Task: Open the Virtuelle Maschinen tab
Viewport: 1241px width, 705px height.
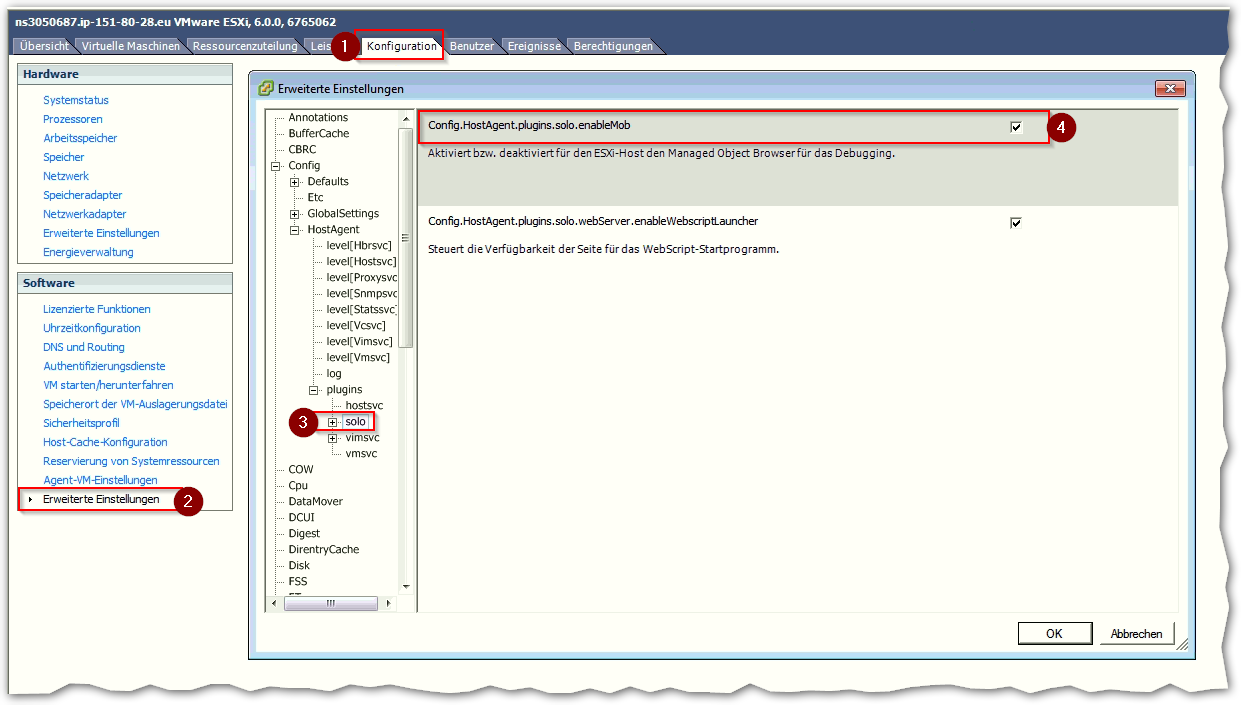Action: pyautogui.click(x=131, y=46)
